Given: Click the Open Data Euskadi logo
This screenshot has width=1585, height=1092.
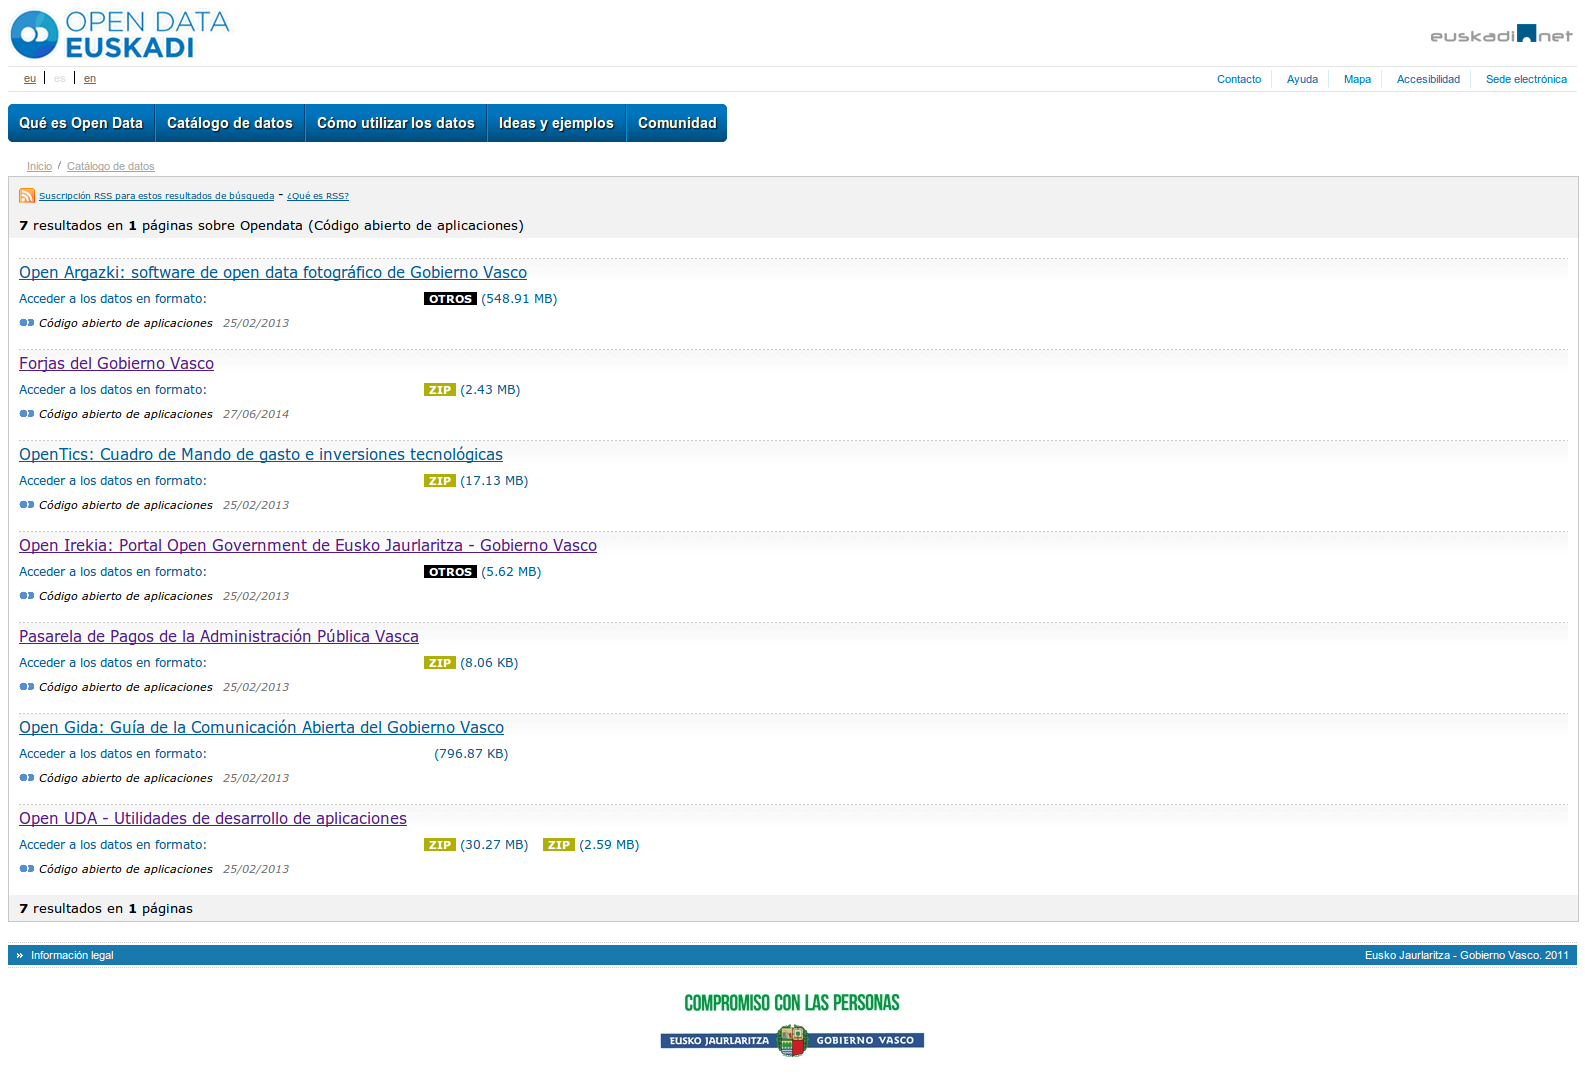Looking at the screenshot, I should (x=120, y=35).
